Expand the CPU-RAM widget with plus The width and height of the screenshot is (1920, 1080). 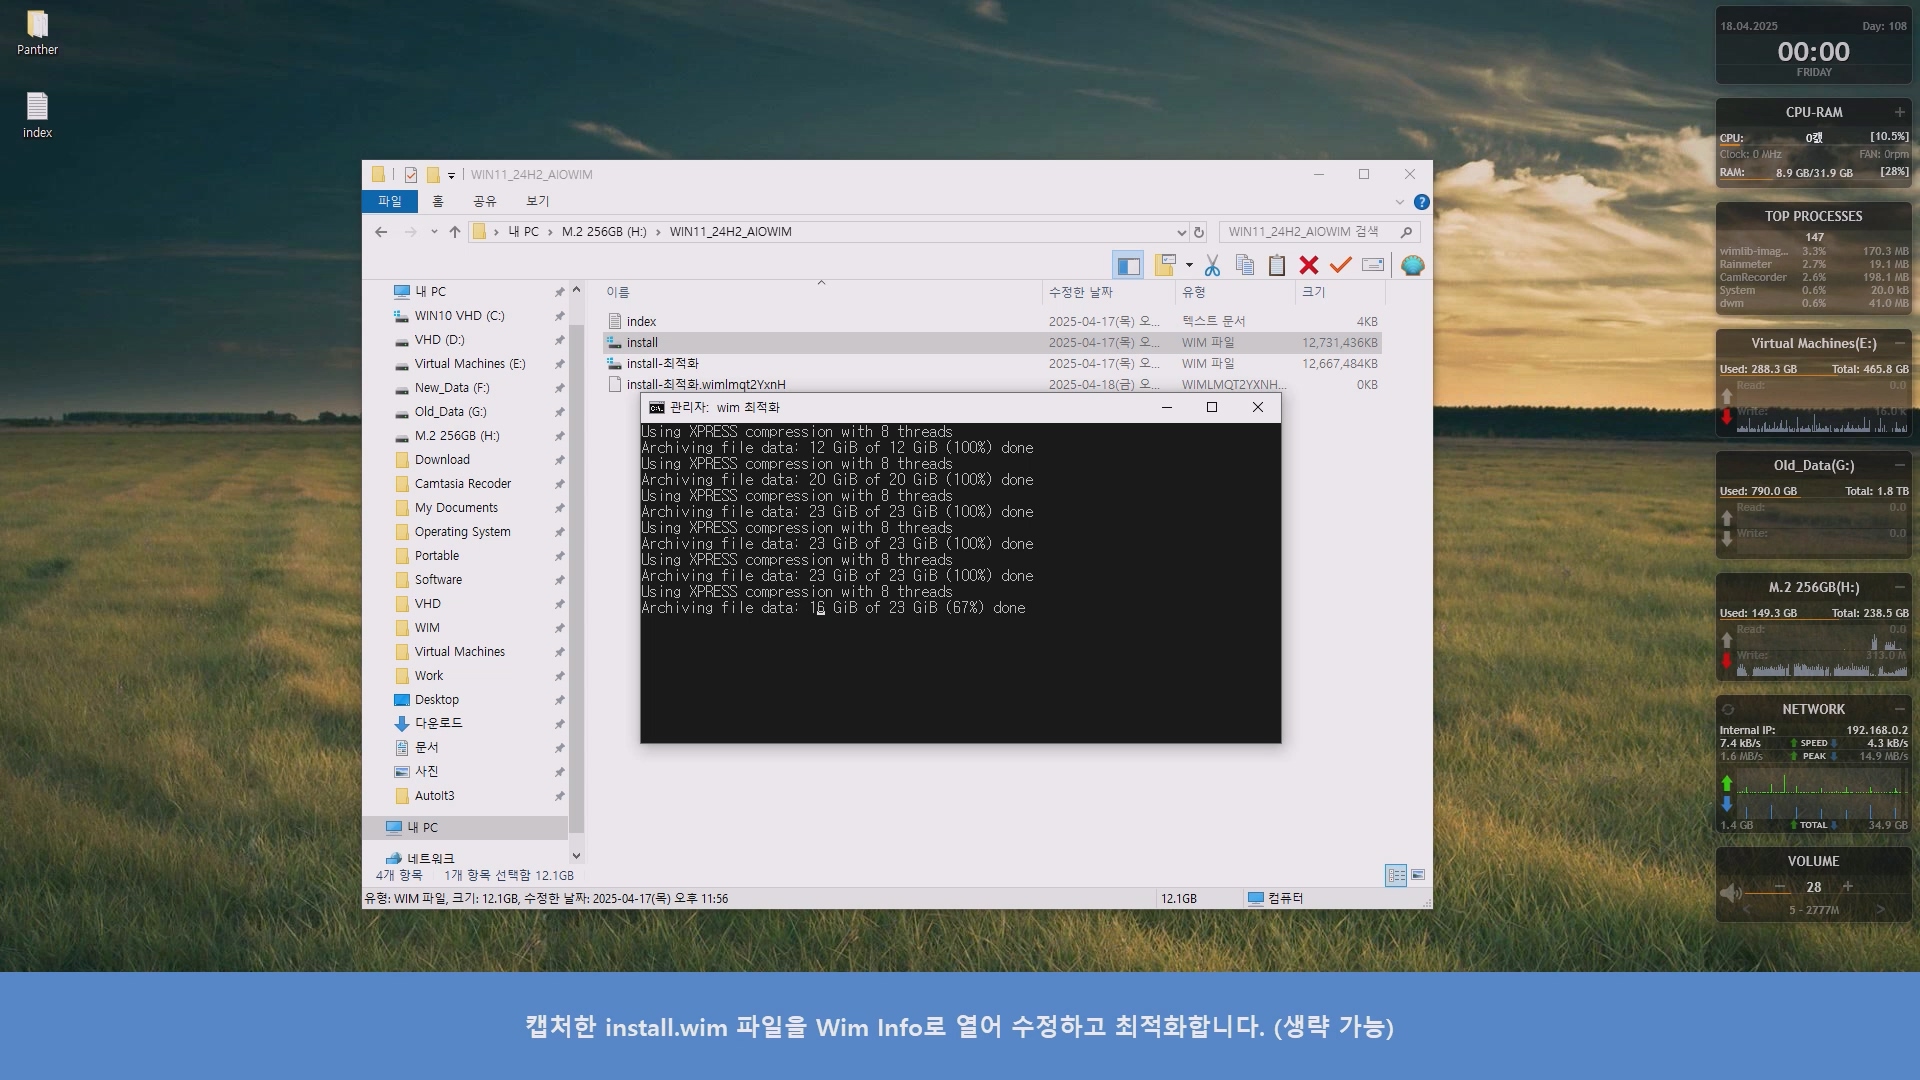1899,112
